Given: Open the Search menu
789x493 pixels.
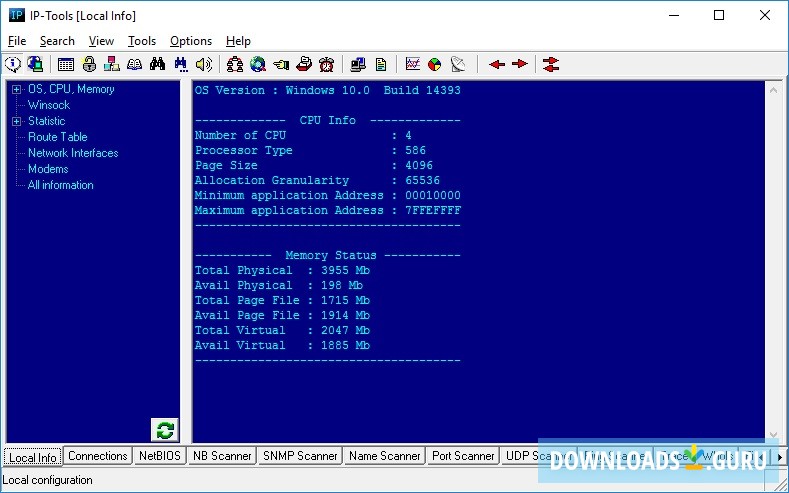Looking at the screenshot, I should point(57,41).
